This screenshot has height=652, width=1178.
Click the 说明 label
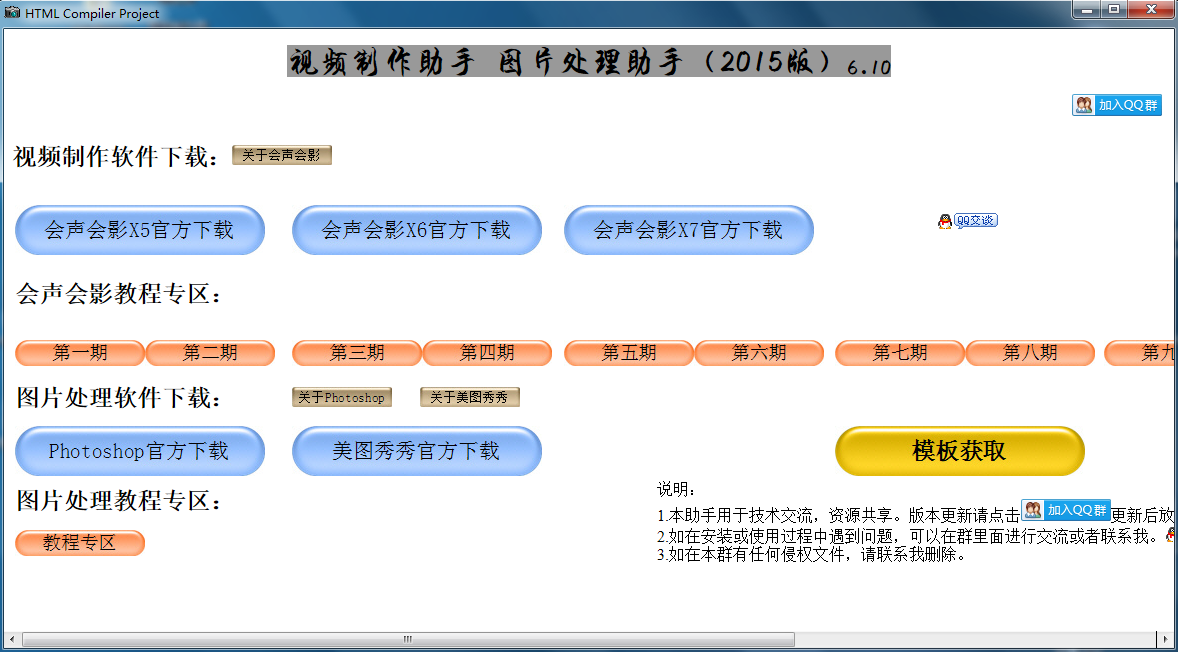pyautogui.click(x=677, y=490)
